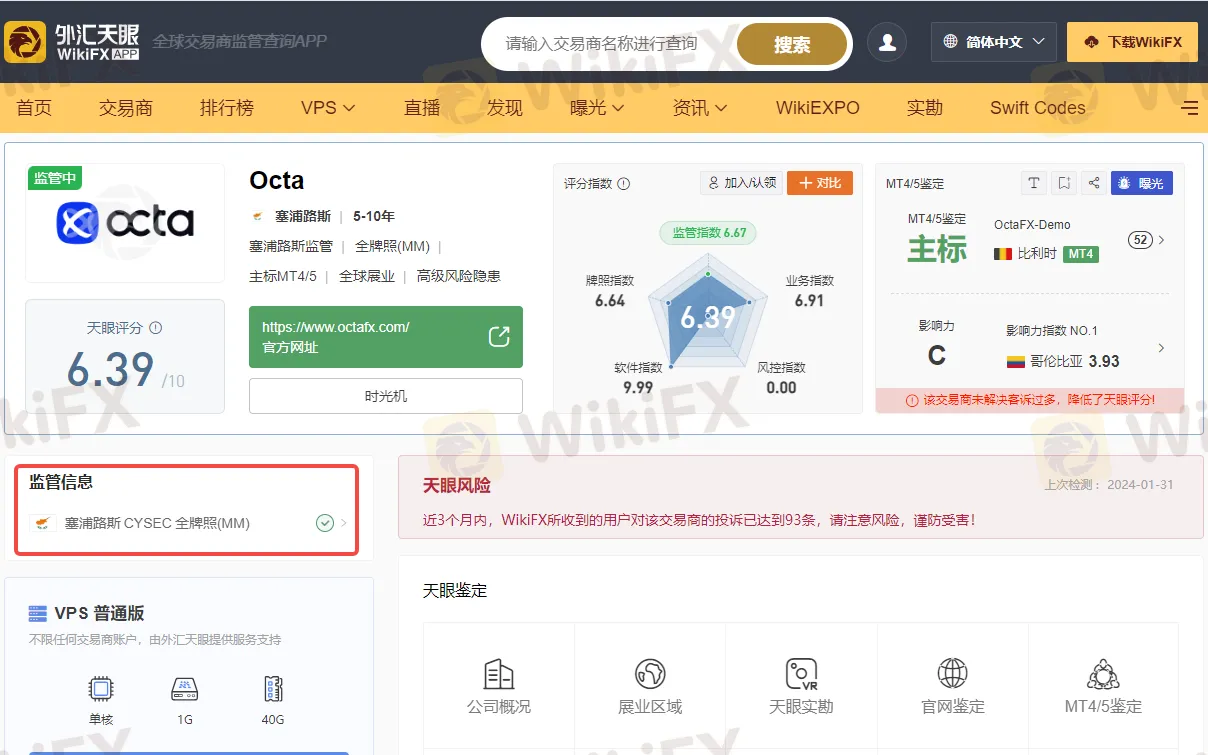Open the 简体中文 language dropdown
This screenshot has width=1208, height=755.
pyautogui.click(x=994, y=42)
